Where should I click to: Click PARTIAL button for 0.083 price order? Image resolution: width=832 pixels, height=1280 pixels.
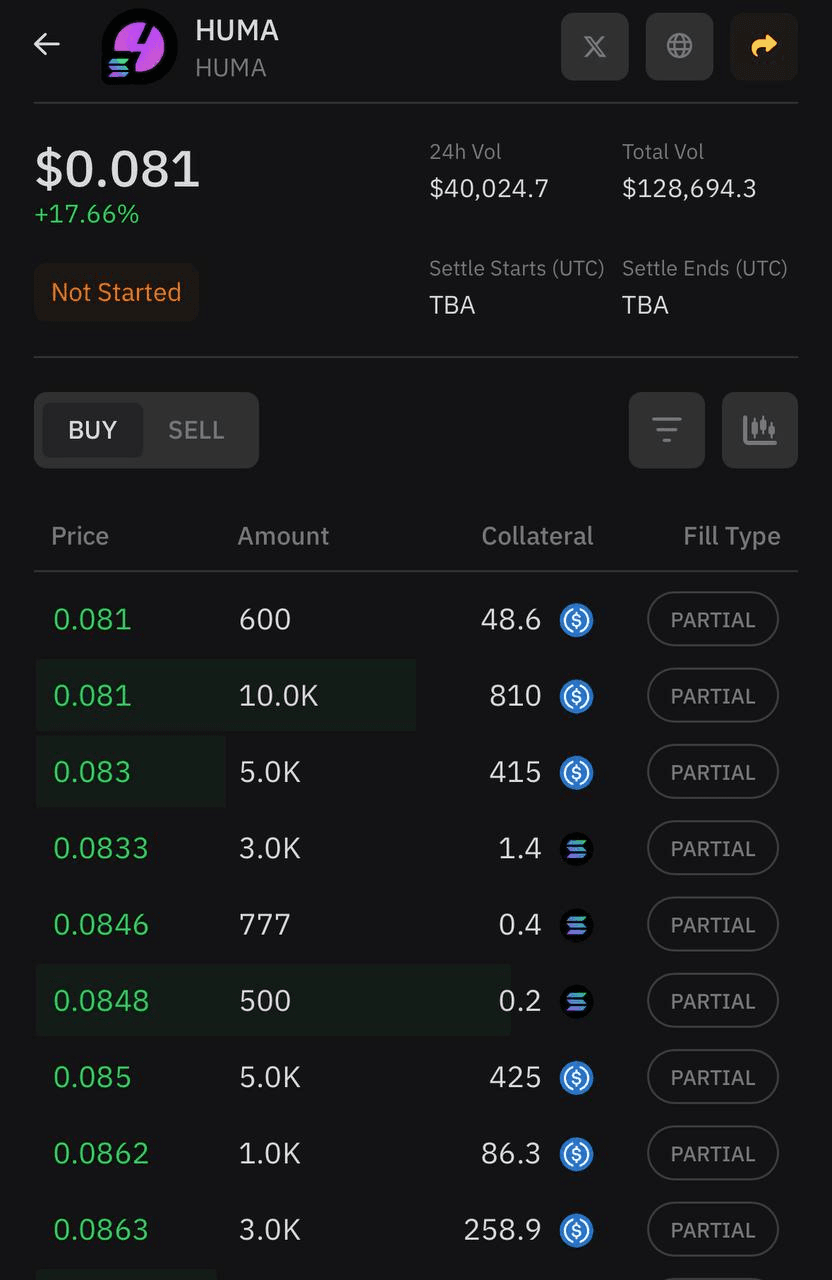(x=713, y=772)
